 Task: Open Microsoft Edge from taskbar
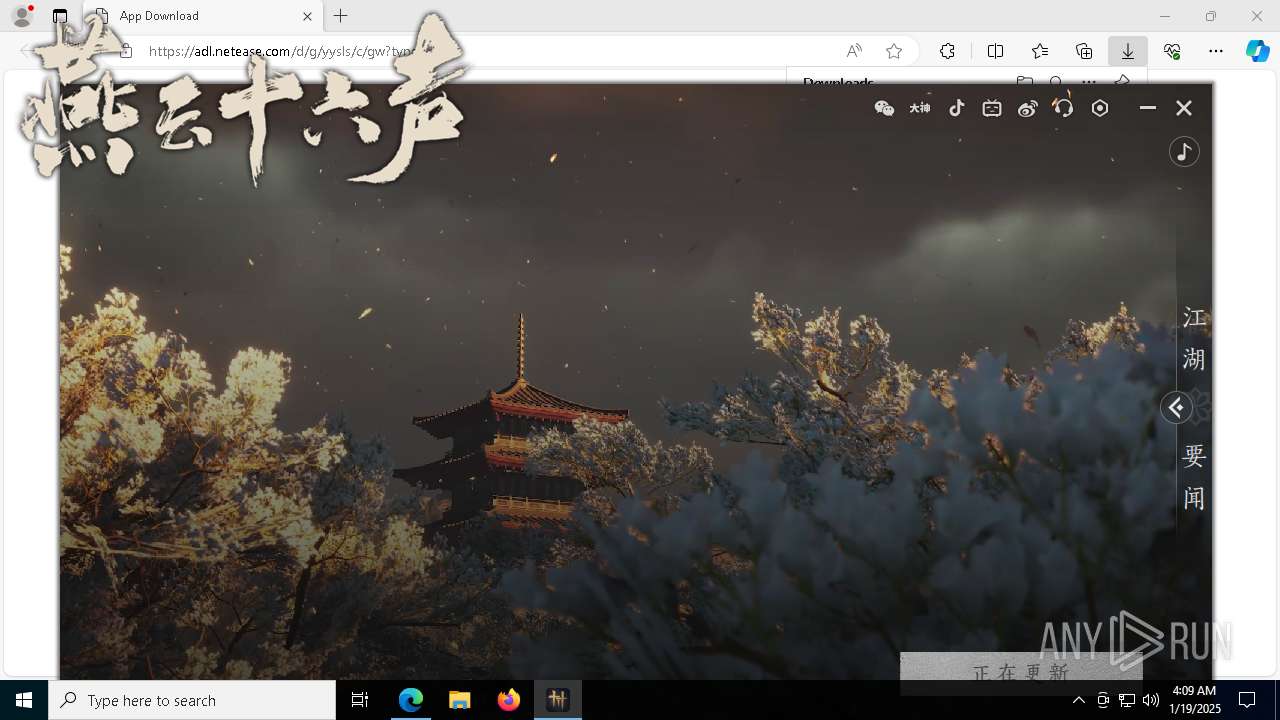point(411,700)
